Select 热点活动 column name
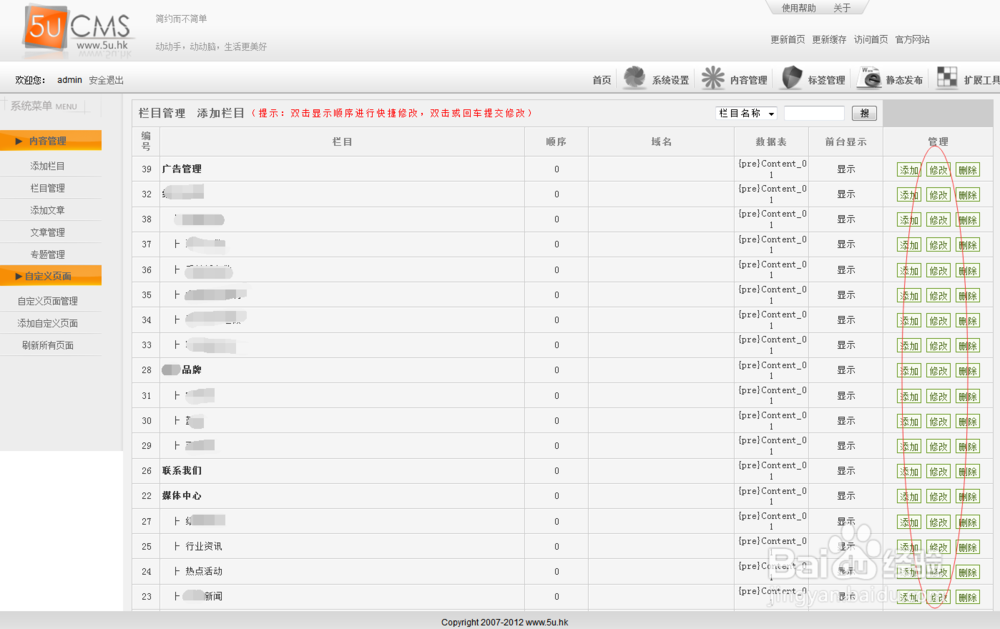The width and height of the screenshot is (1000, 629). (204, 572)
